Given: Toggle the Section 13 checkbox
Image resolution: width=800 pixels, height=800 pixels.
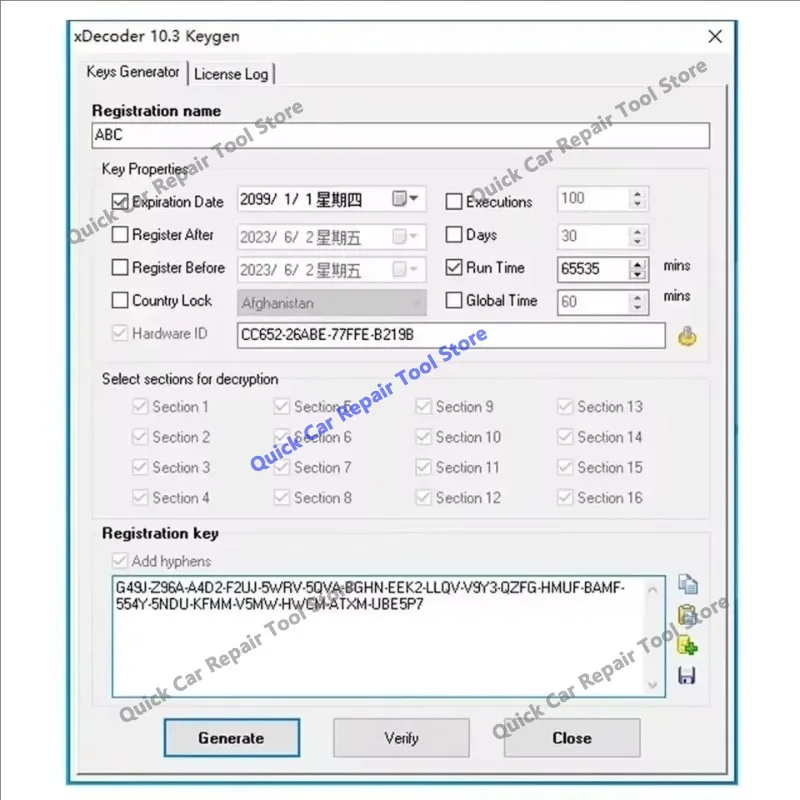Looking at the screenshot, I should pyautogui.click(x=565, y=407).
